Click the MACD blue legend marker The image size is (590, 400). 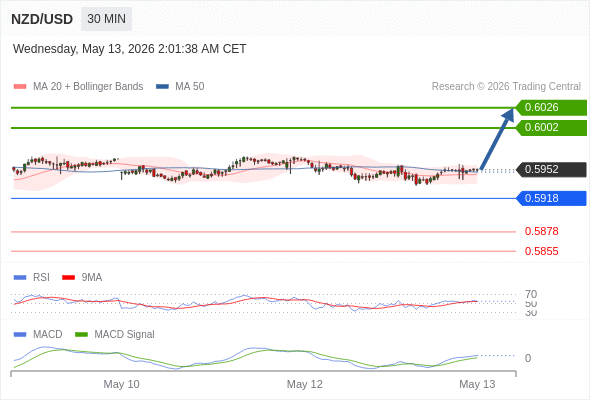pos(20,335)
